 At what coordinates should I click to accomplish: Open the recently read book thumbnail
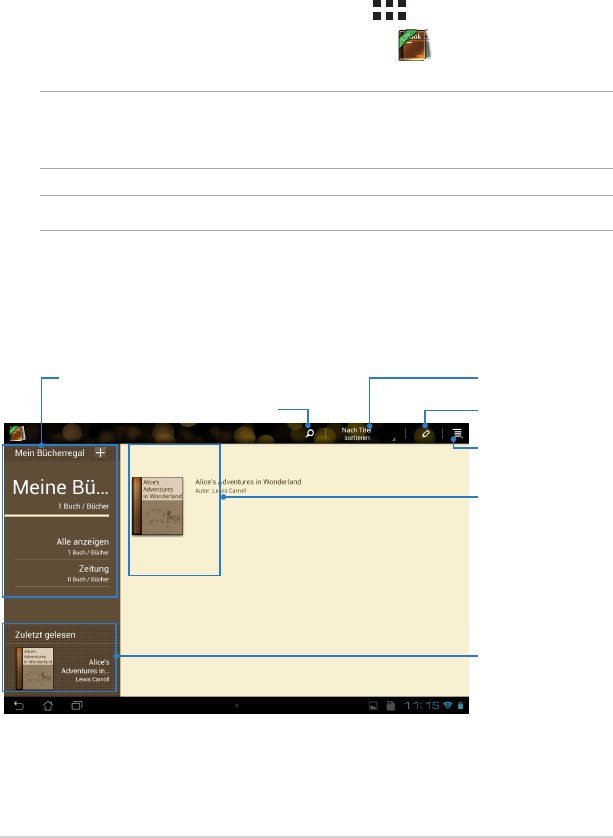click(35, 669)
